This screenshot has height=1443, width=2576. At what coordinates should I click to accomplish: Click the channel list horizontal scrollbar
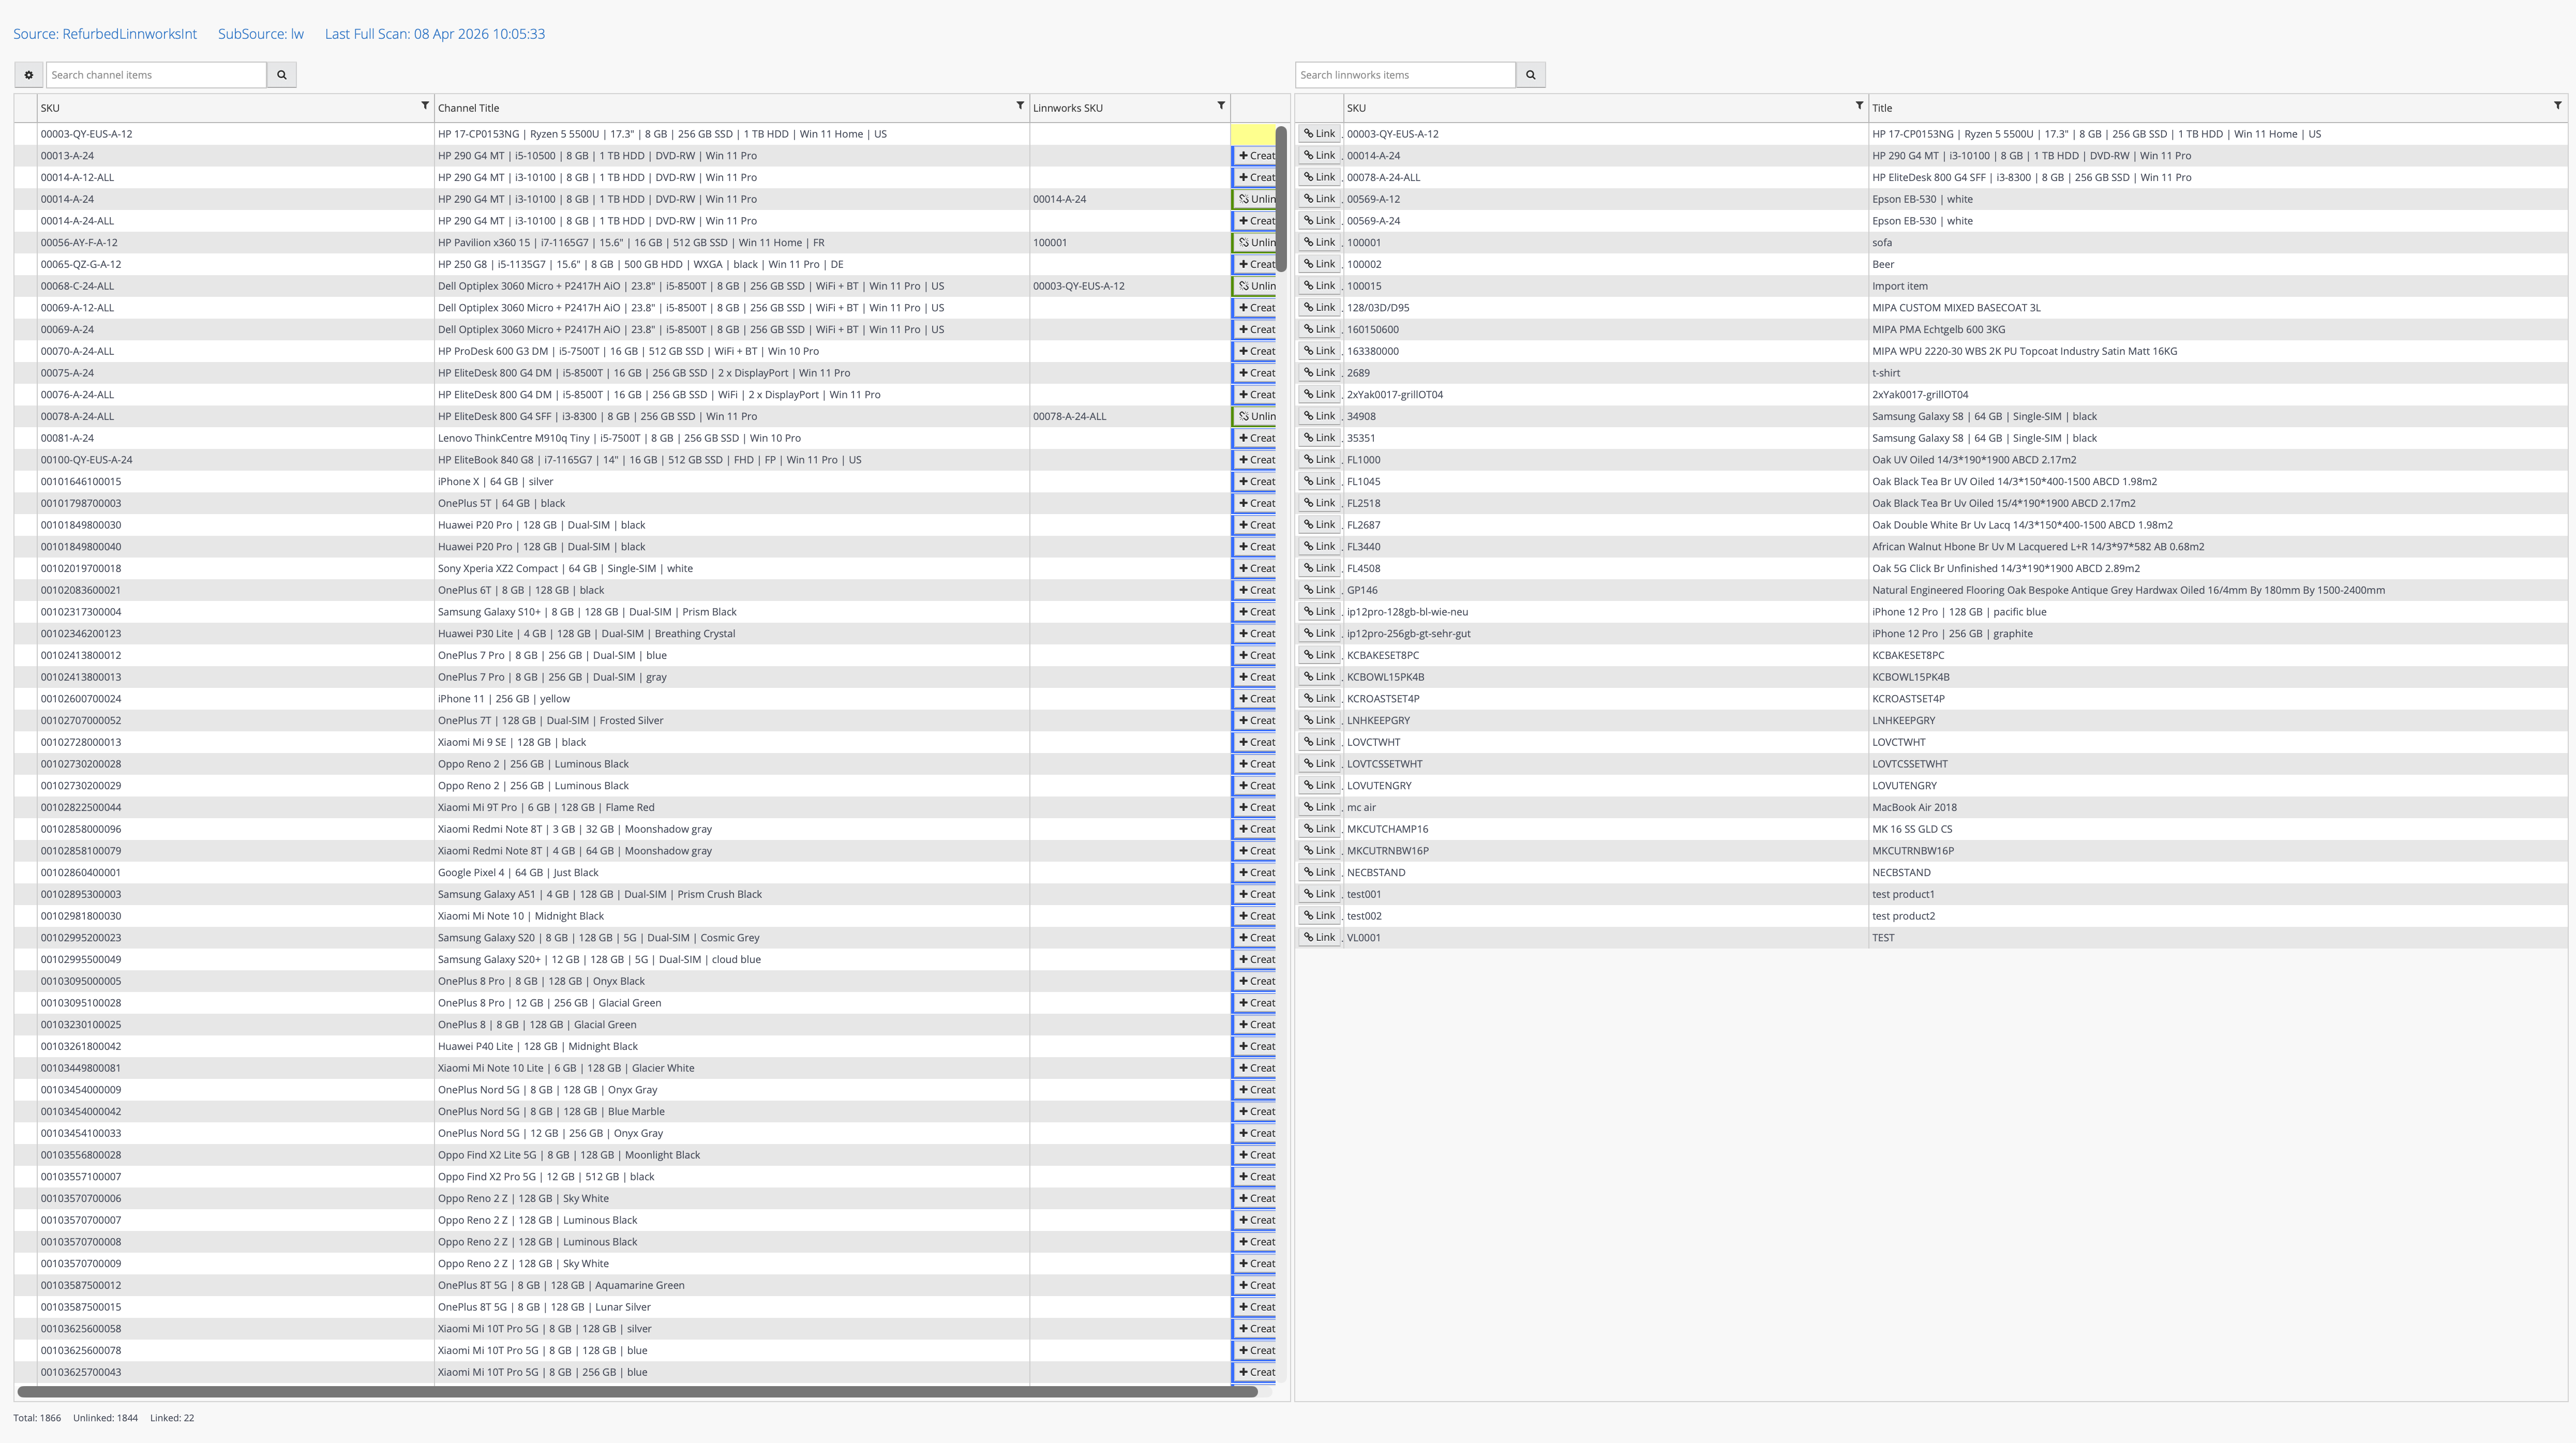(637, 1392)
